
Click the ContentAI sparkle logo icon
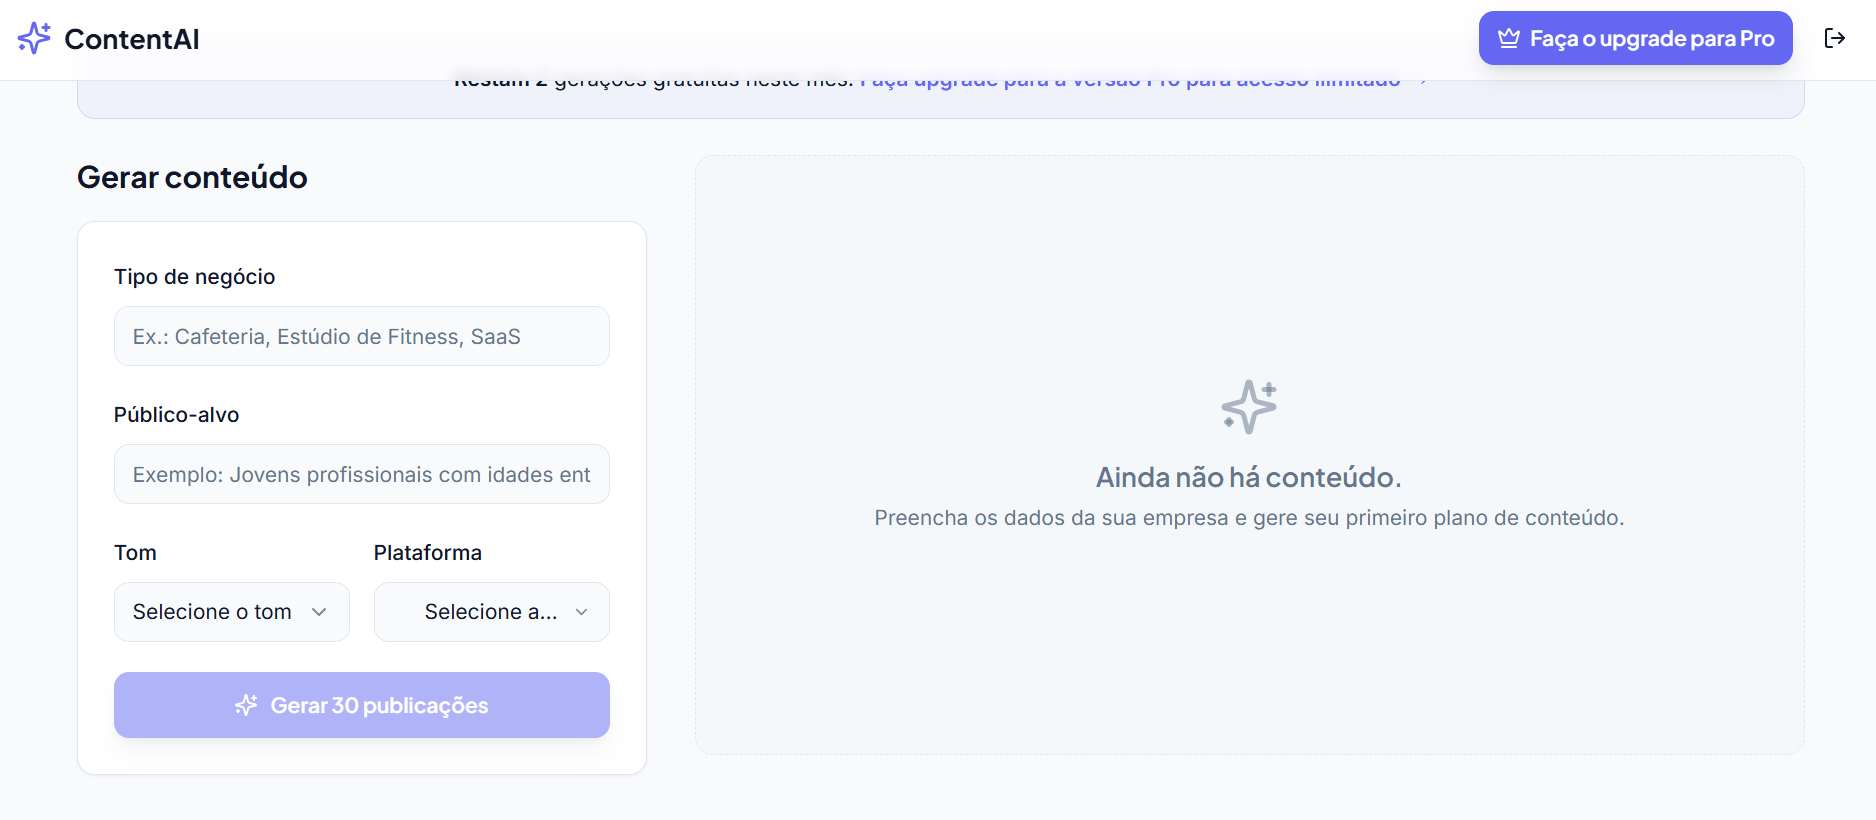[34, 38]
